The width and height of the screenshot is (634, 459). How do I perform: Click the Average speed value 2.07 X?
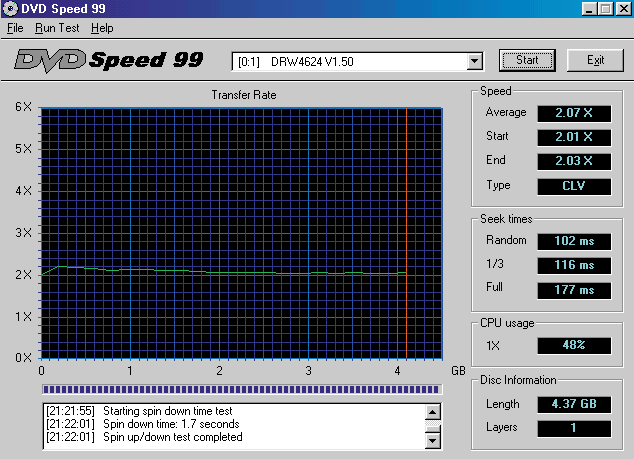click(x=574, y=113)
